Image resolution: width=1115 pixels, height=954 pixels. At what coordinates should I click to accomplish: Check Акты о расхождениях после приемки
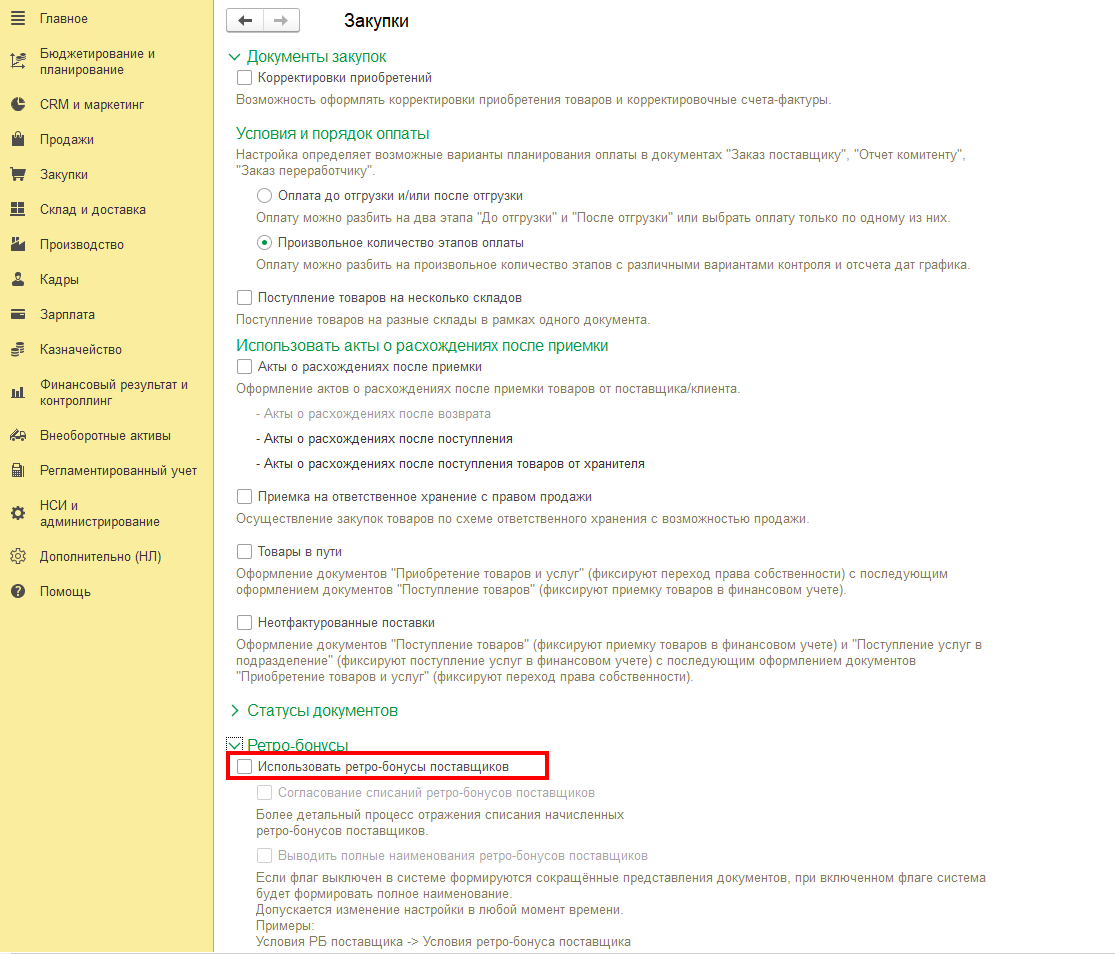(x=245, y=367)
